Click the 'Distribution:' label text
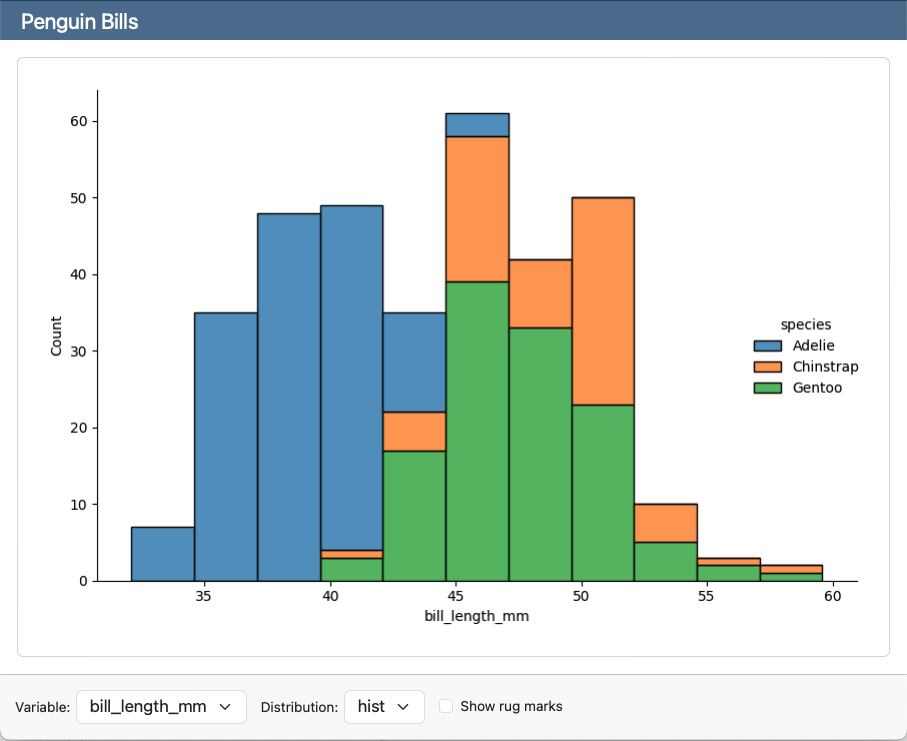907x741 pixels. 299,707
